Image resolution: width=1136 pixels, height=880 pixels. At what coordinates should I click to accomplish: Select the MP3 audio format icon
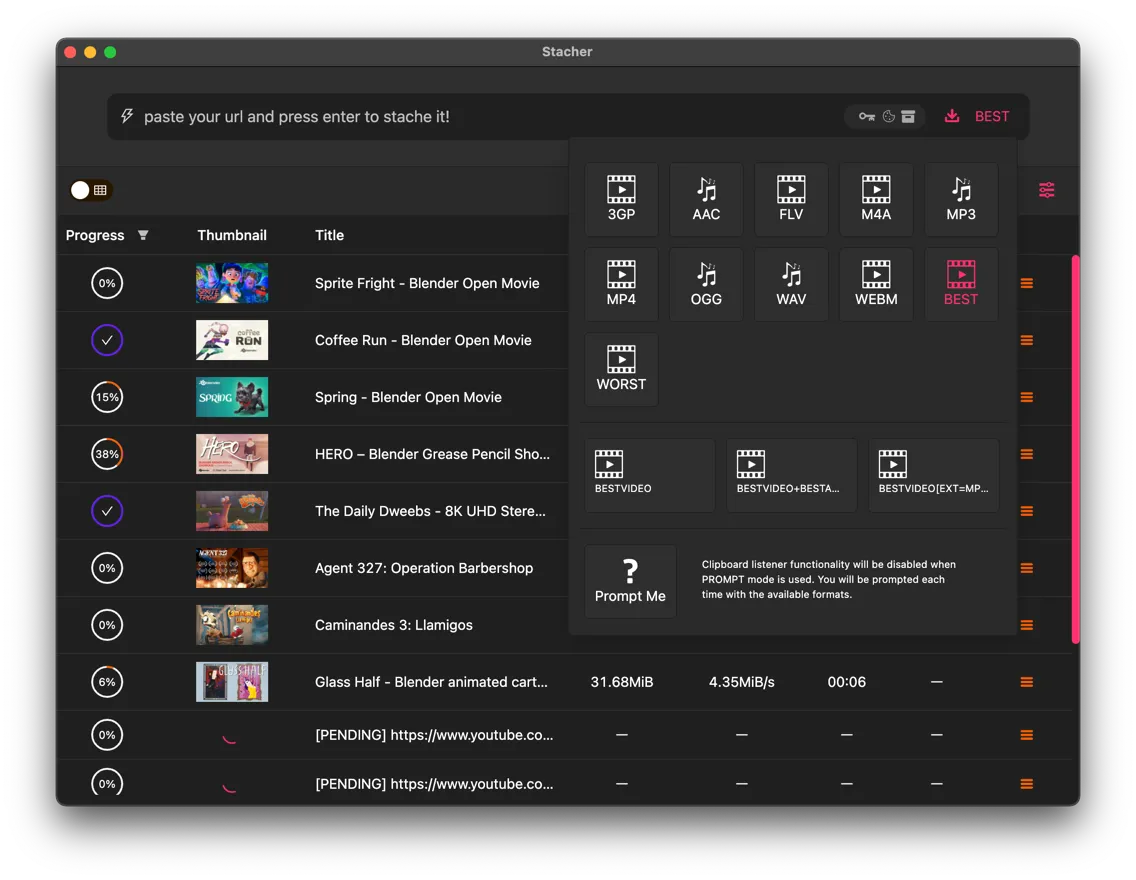pyautogui.click(x=961, y=198)
